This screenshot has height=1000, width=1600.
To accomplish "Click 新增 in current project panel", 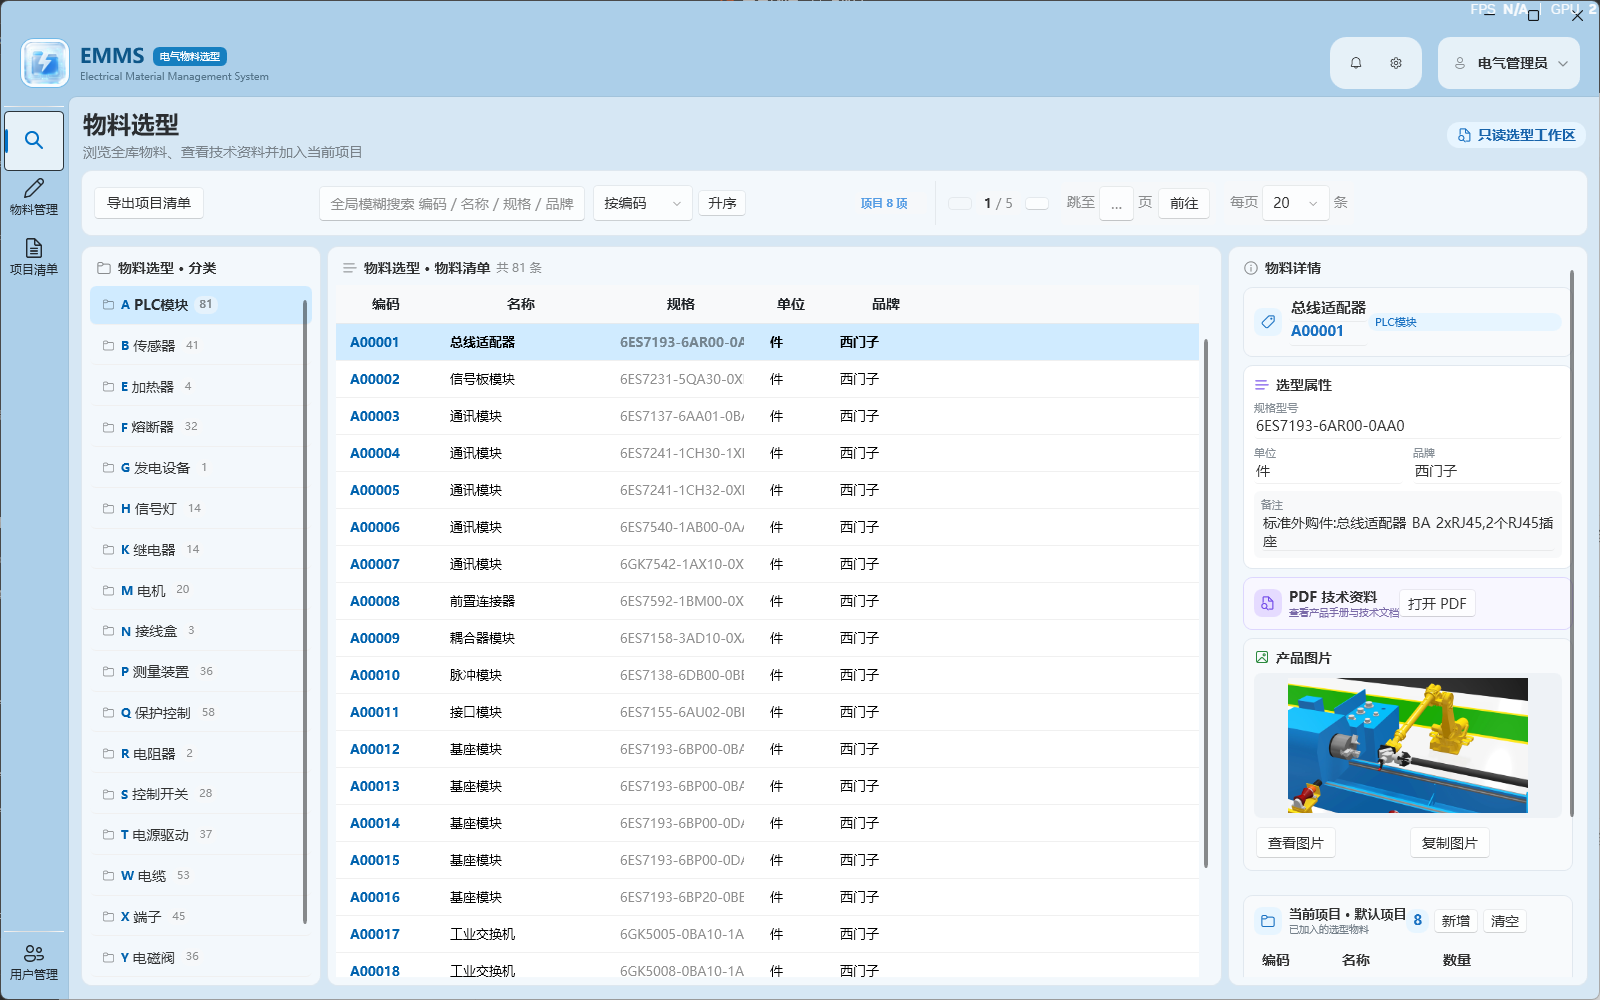I will (x=1456, y=921).
